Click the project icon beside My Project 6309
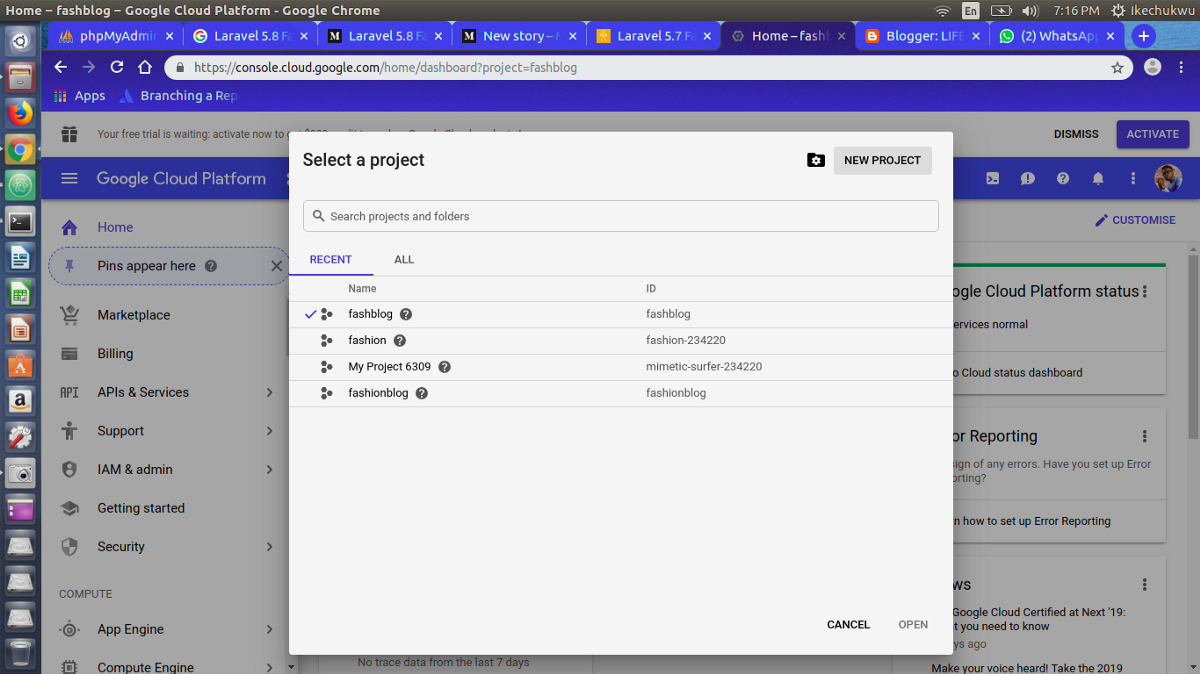1200x674 pixels. pos(326,367)
